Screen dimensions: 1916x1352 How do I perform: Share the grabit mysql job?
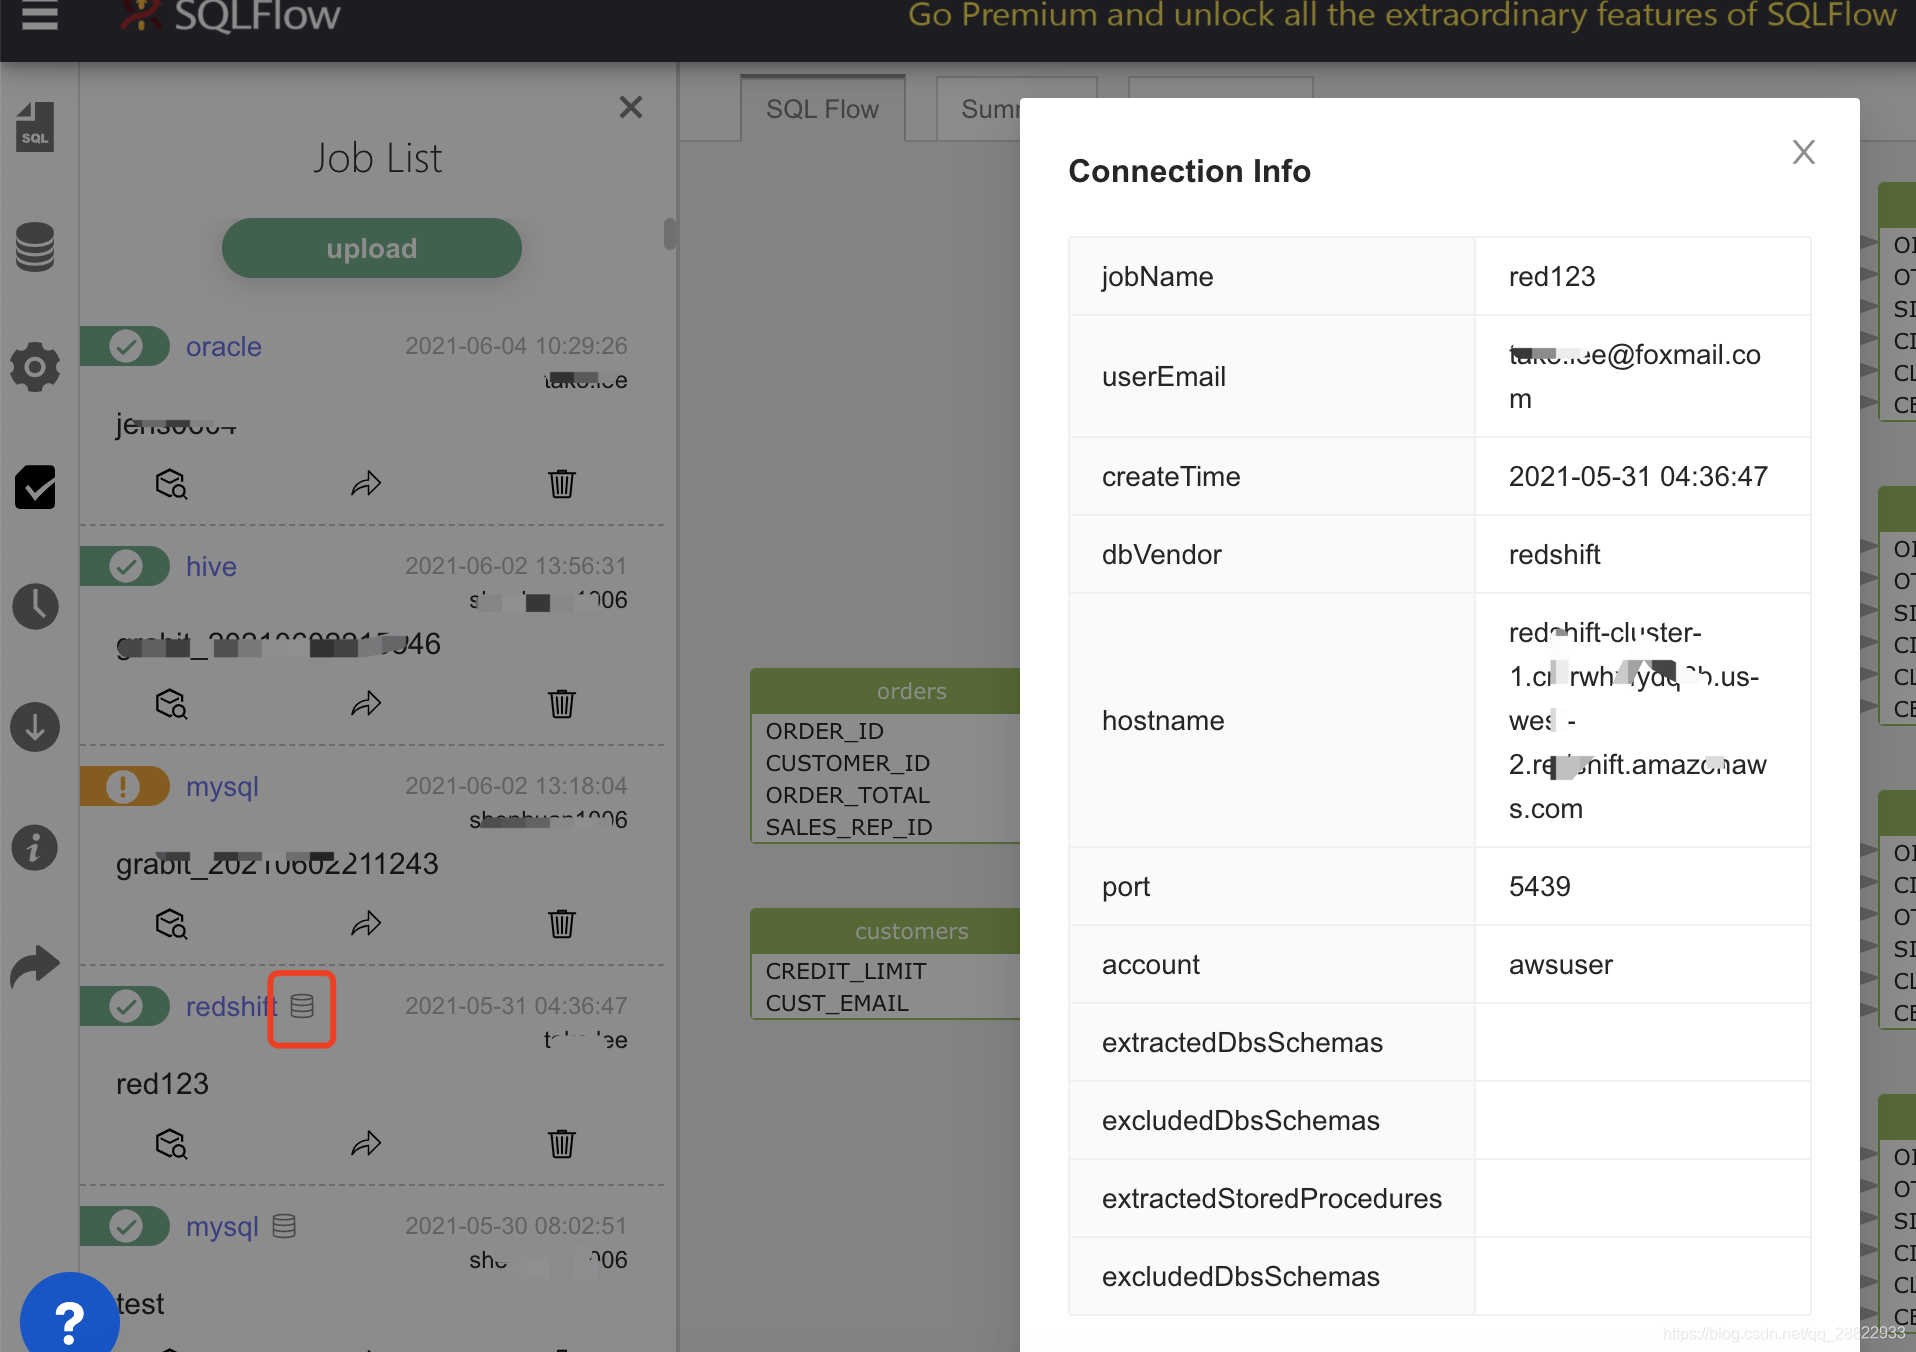(x=366, y=924)
